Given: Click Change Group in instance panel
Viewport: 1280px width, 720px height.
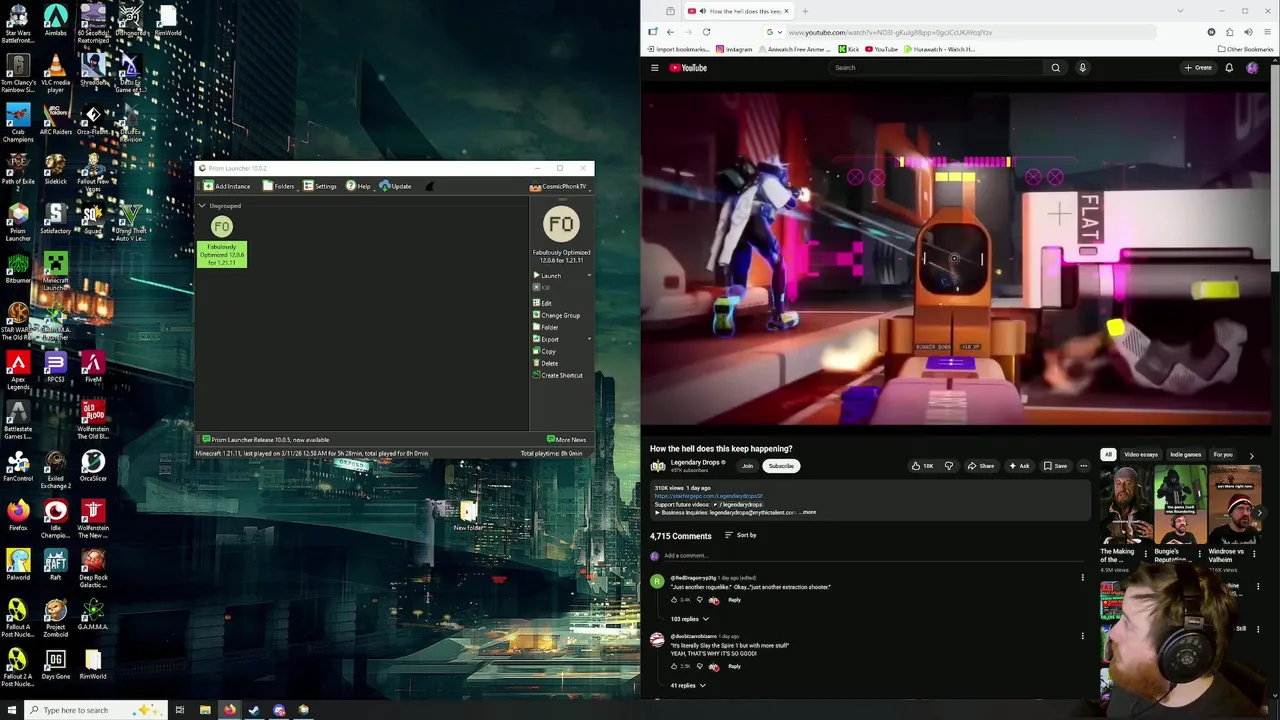Looking at the screenshot, I should point(556,315).
